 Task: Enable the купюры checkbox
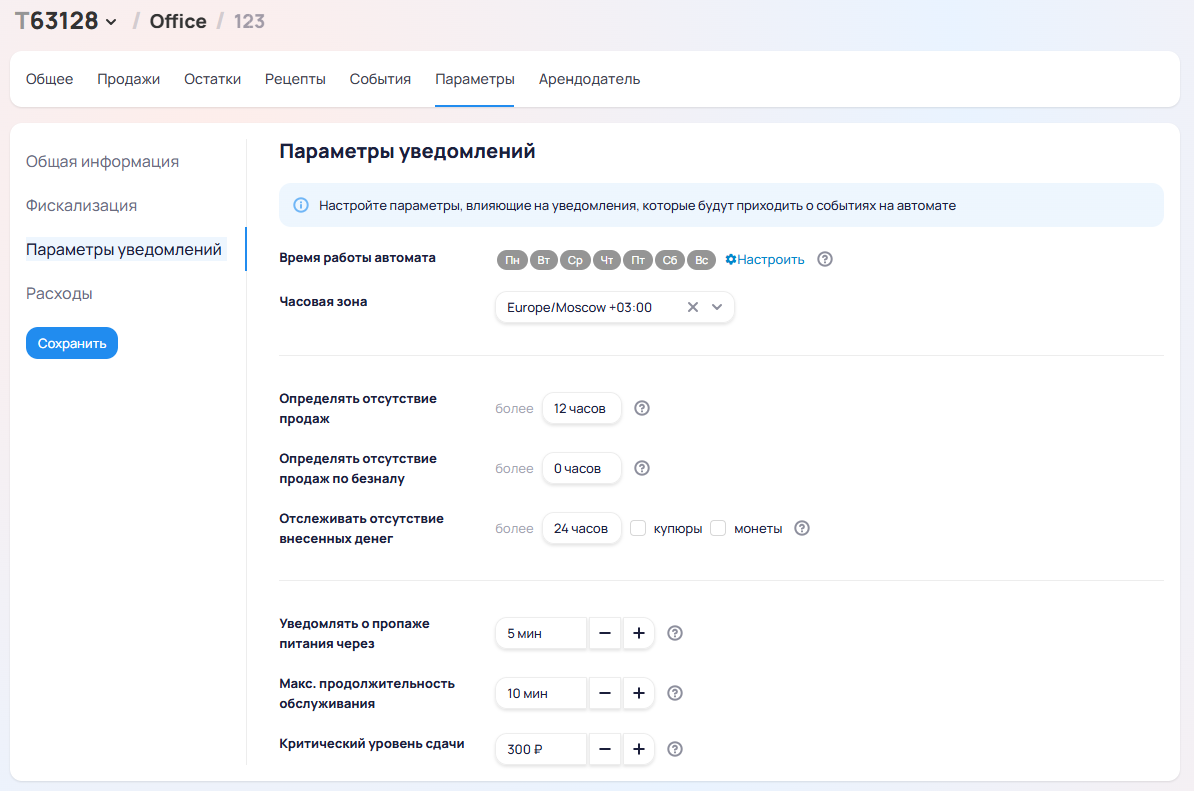pyautogui.click(x=638, y=528)
